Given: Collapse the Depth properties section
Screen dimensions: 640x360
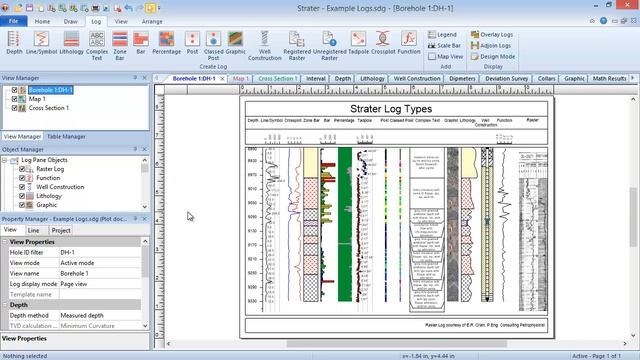Looking at the screenshot, I should tap(5, 305).
